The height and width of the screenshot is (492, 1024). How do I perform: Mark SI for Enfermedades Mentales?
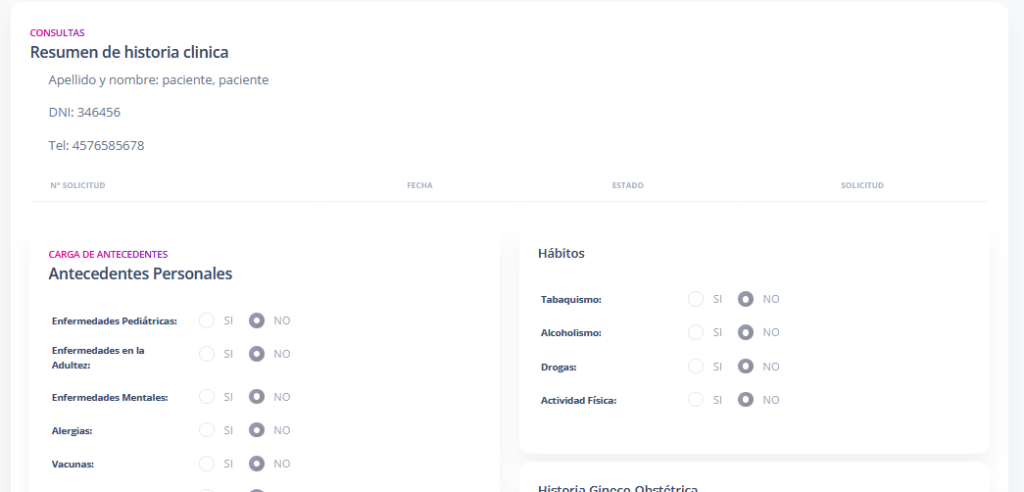[207, 397]
